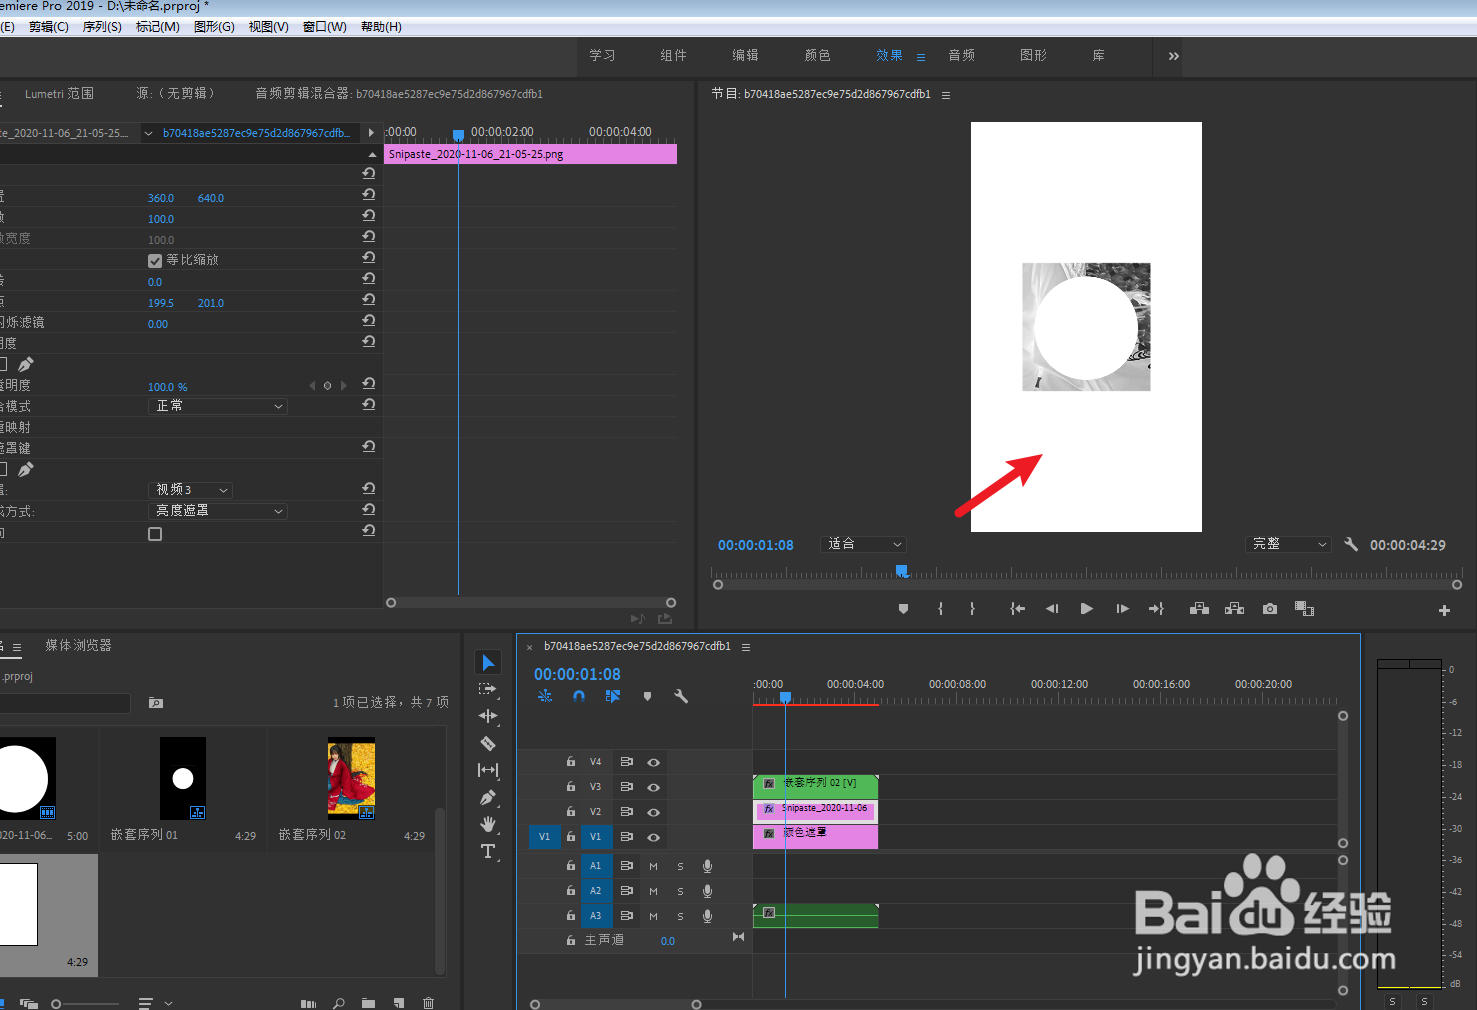
Task: Select the Hand tool
Action: click(x=488, y=824)
